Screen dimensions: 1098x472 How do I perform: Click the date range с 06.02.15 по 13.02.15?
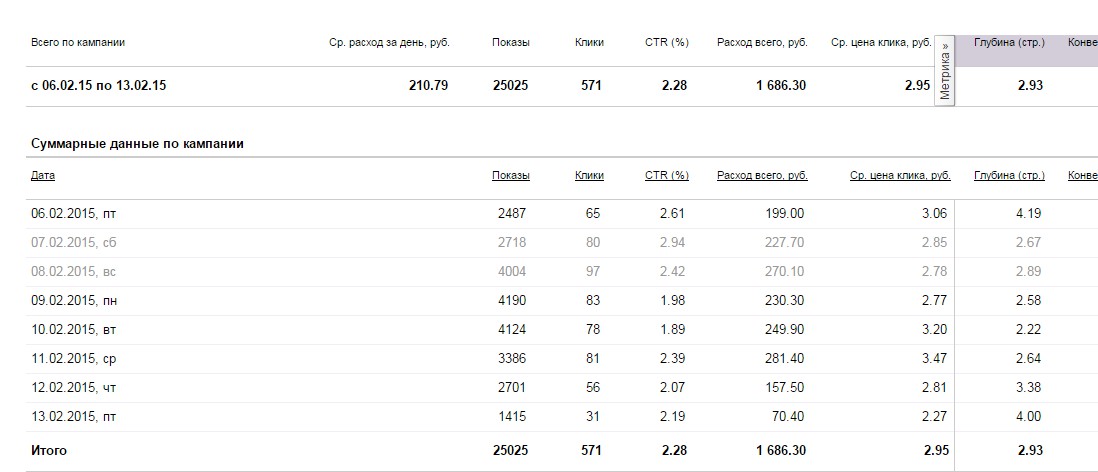[98, 86]
